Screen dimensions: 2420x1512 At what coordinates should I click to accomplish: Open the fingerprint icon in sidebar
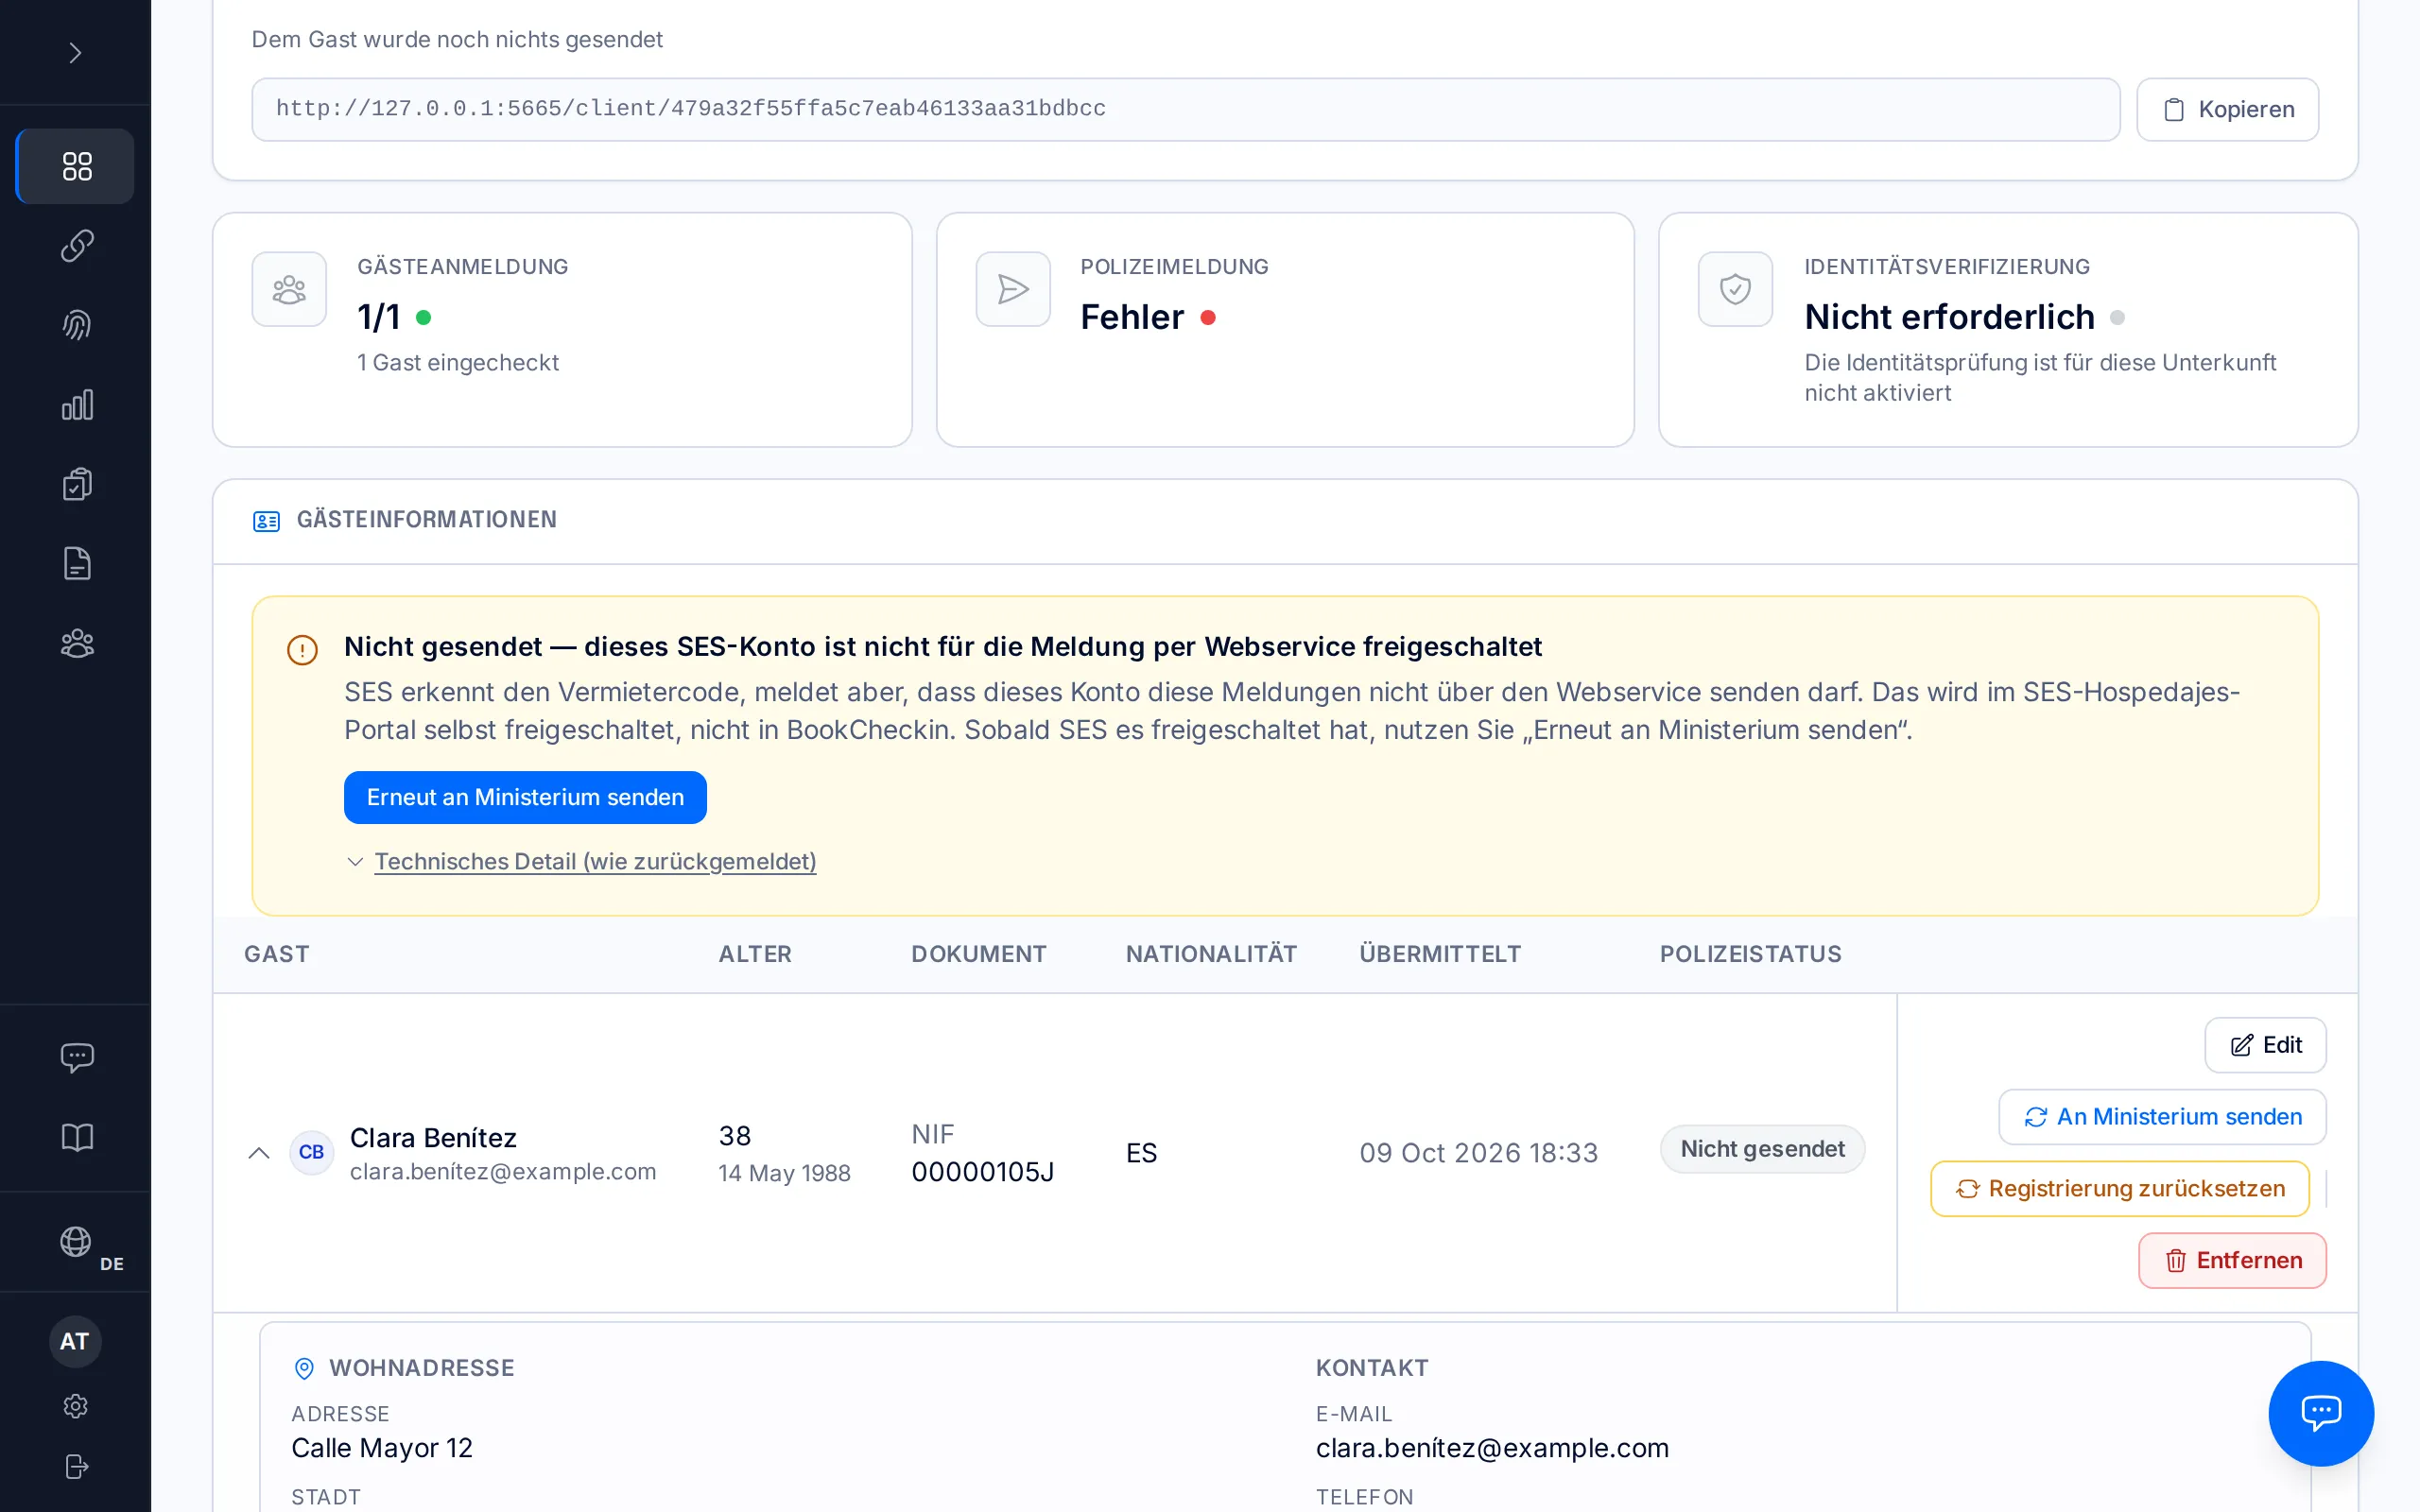point(76,325)
